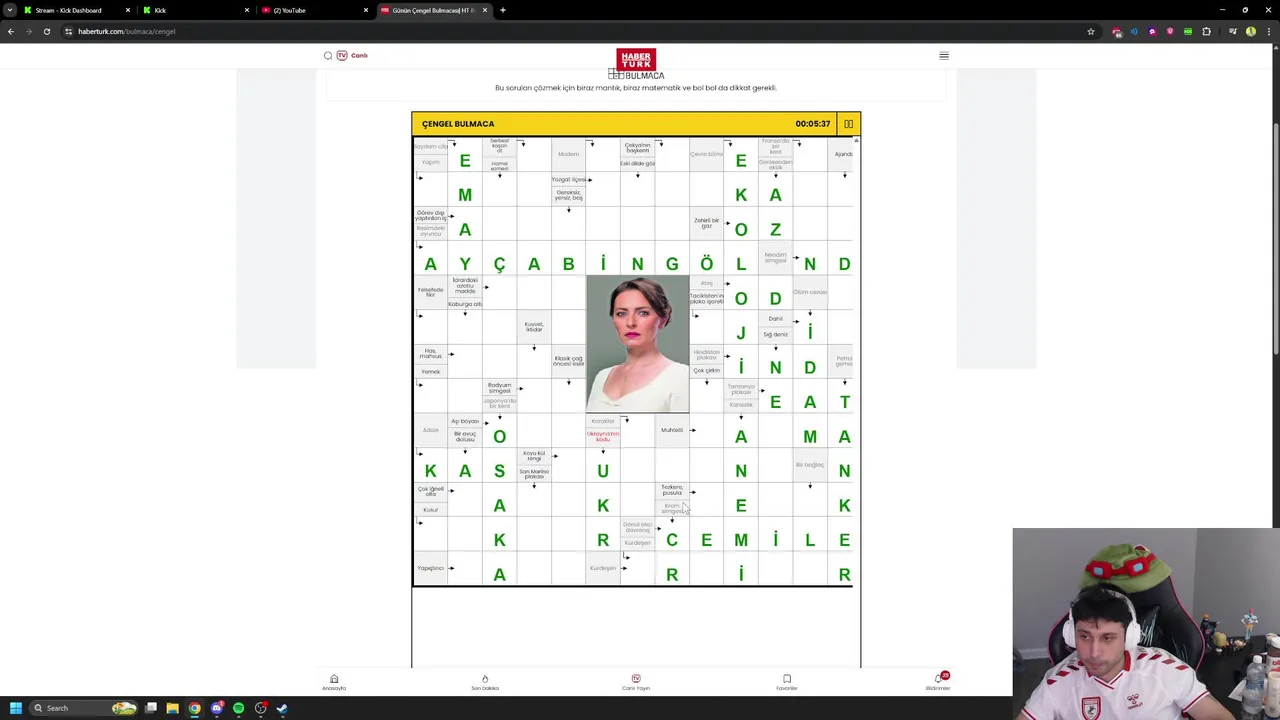The width and height of the screenshot is (1280, 720).
Task: Select the 'Görev dışı yaptırılan iş' clue
Action: click(x=431, y=215)
